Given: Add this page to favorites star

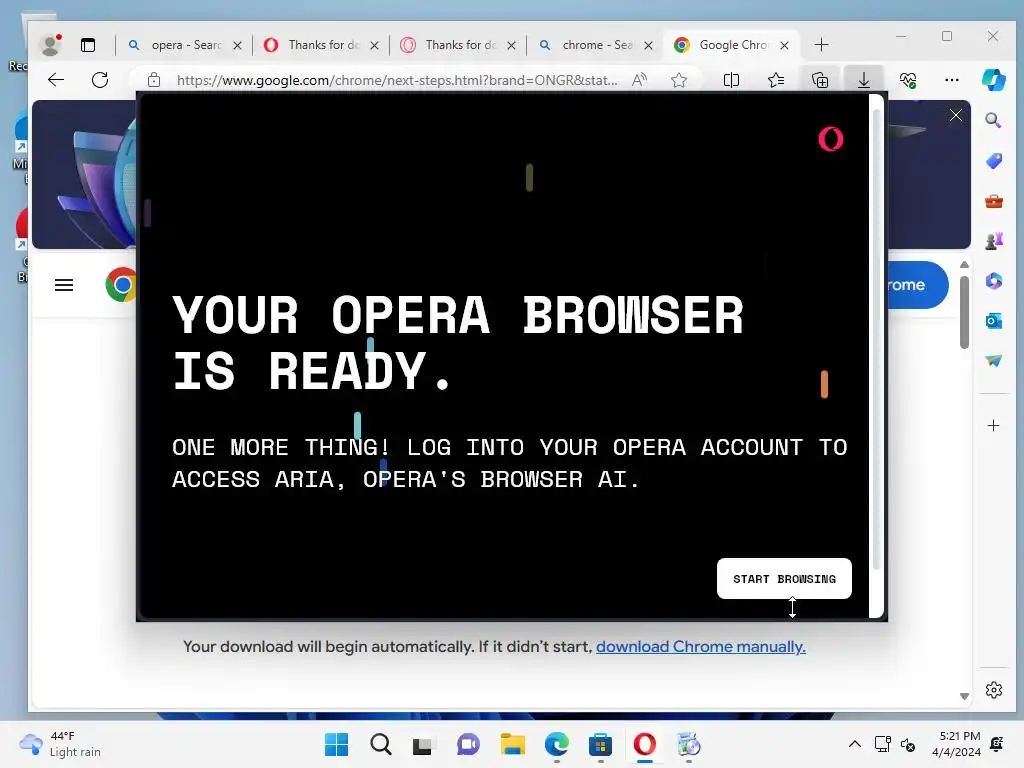Looking at the screenshot, I should 679,80.
